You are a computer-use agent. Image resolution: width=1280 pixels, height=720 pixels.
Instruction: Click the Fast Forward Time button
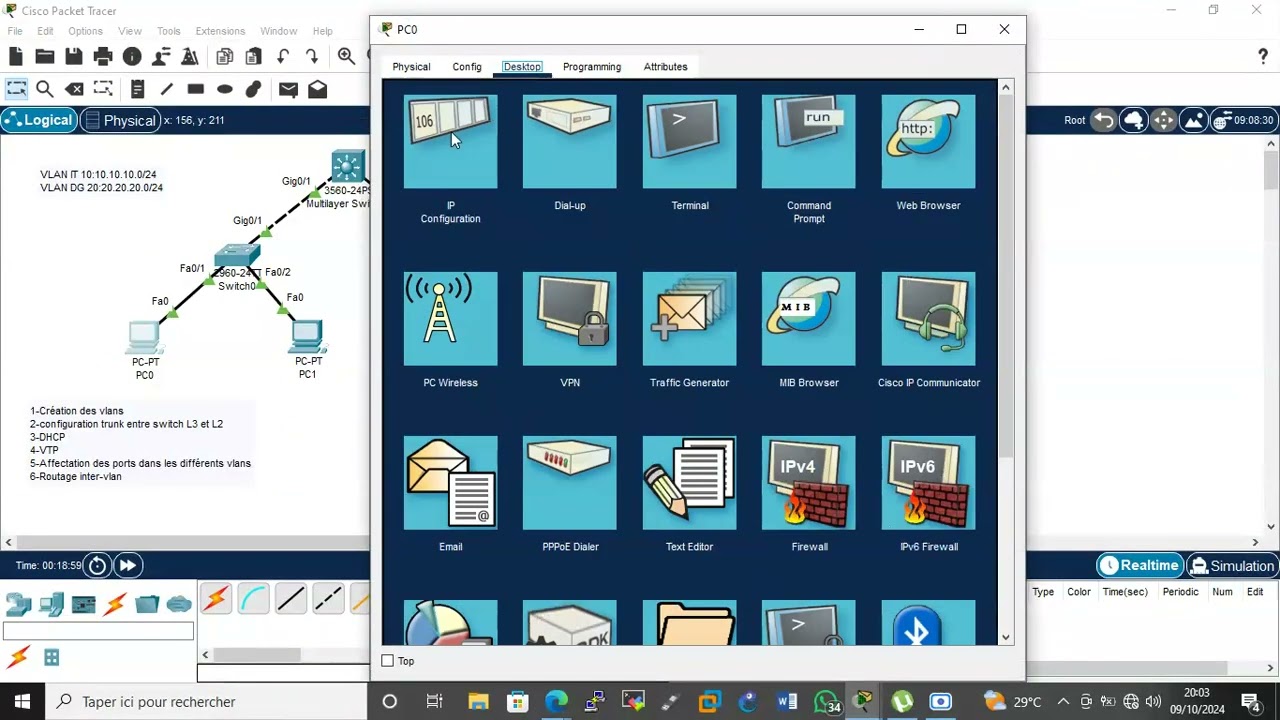coord(128,566)
